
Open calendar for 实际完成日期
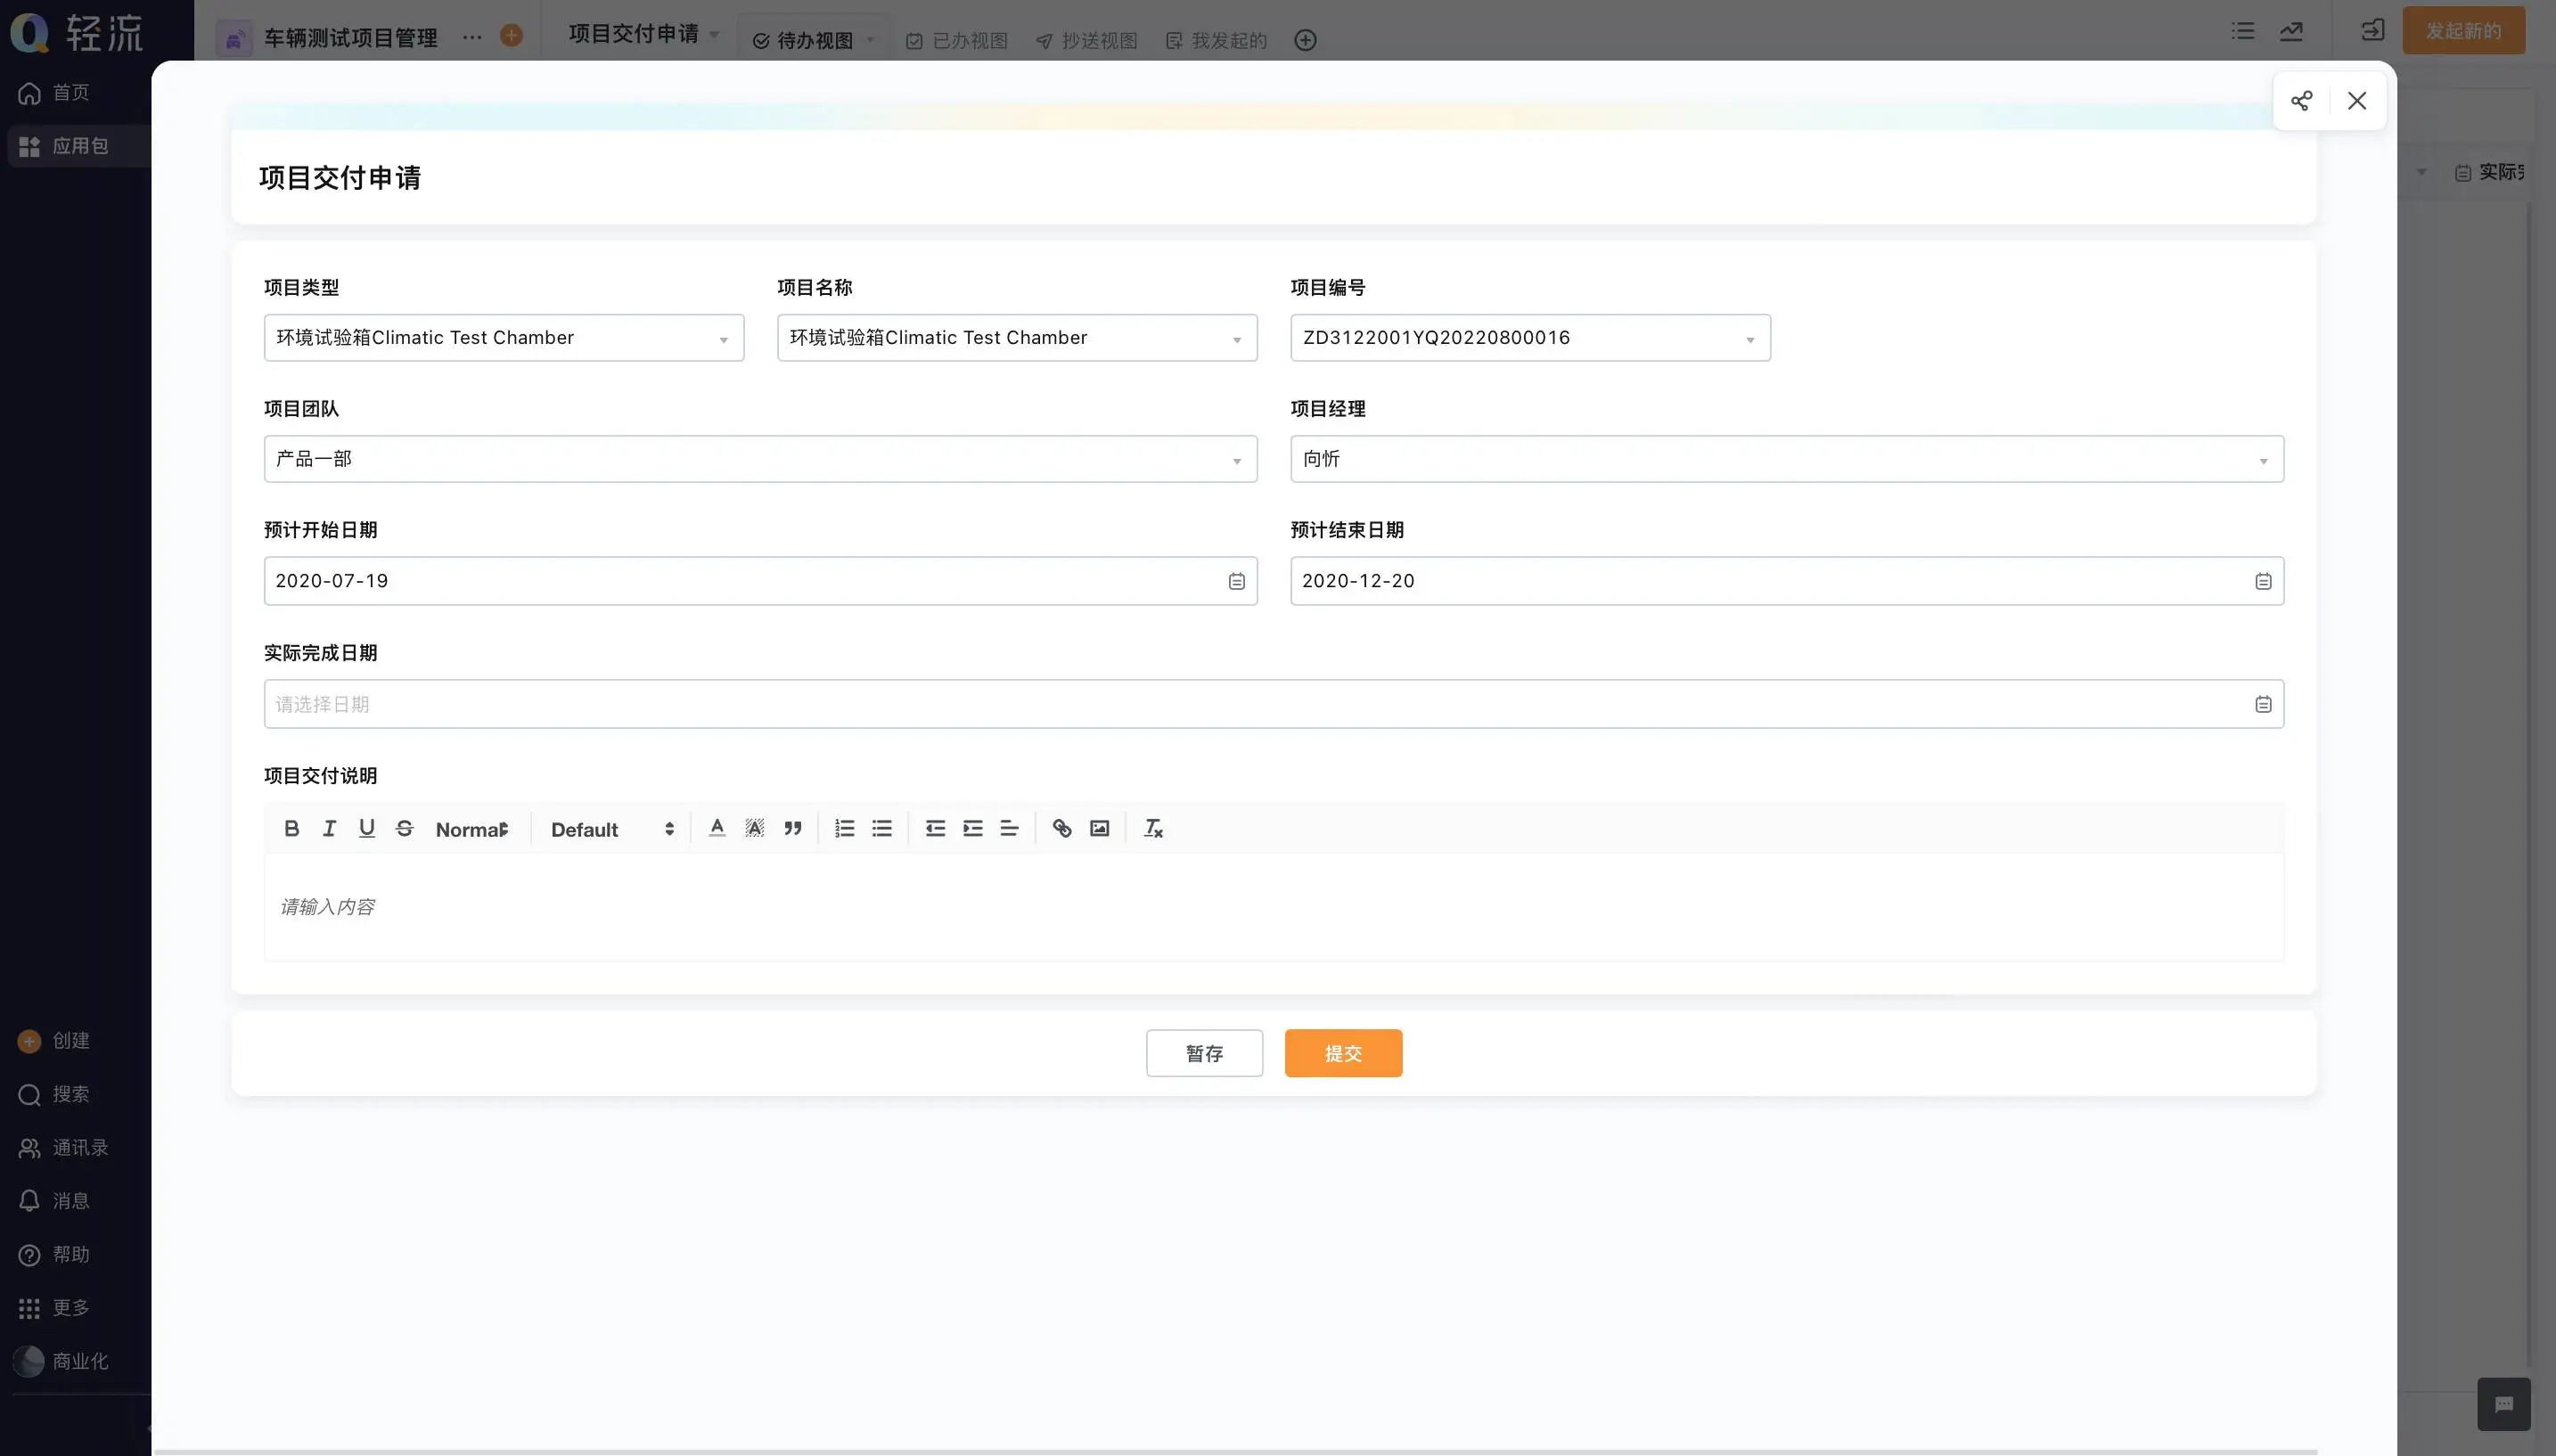point(2263,704)
